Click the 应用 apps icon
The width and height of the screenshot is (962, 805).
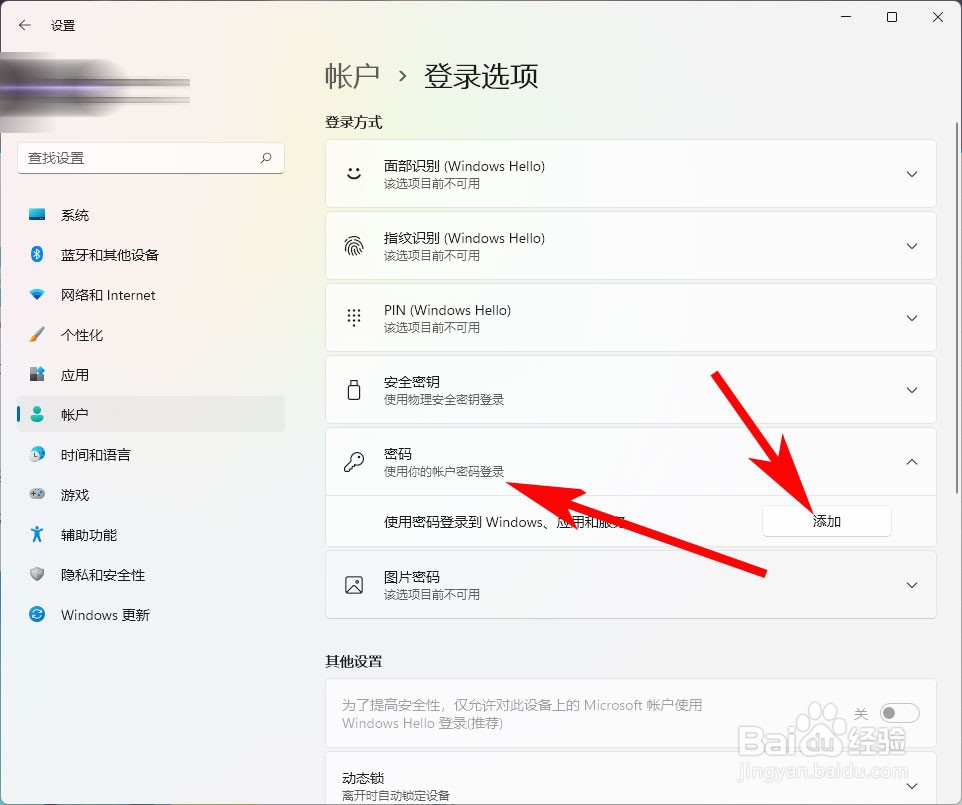click(37, 374)
